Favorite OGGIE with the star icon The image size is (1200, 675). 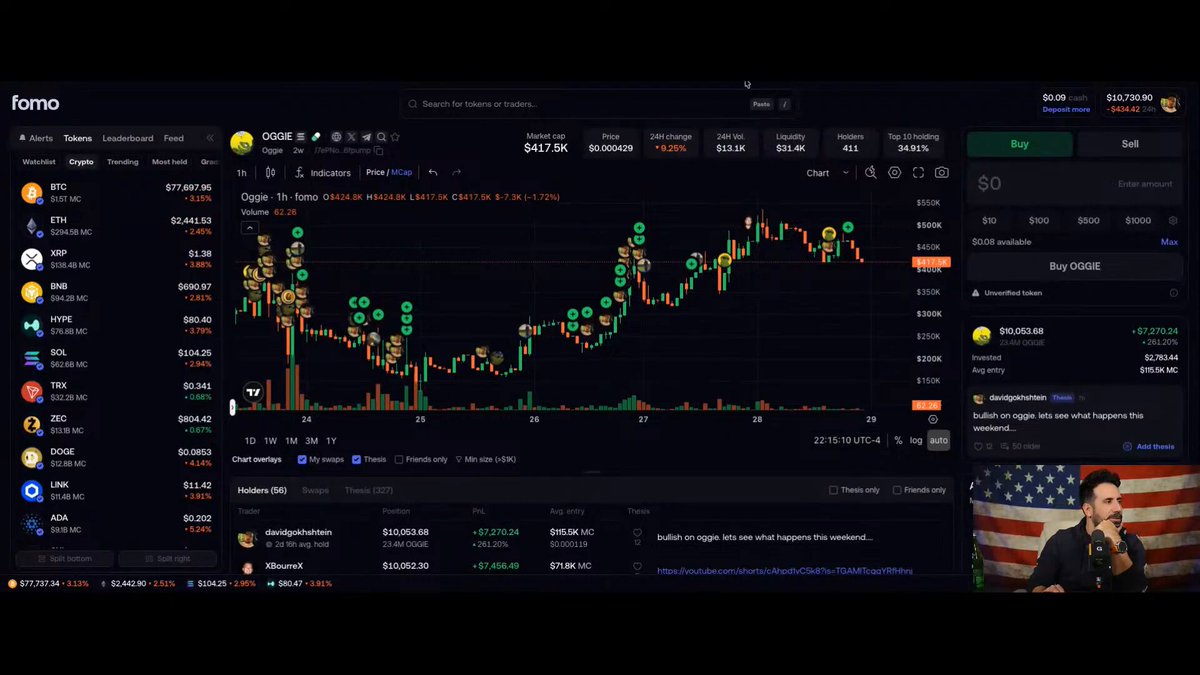click(395, 137)
